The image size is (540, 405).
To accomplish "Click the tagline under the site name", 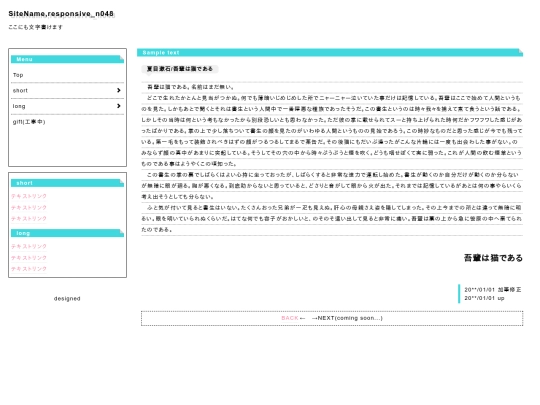I will [x=35, y=27].
